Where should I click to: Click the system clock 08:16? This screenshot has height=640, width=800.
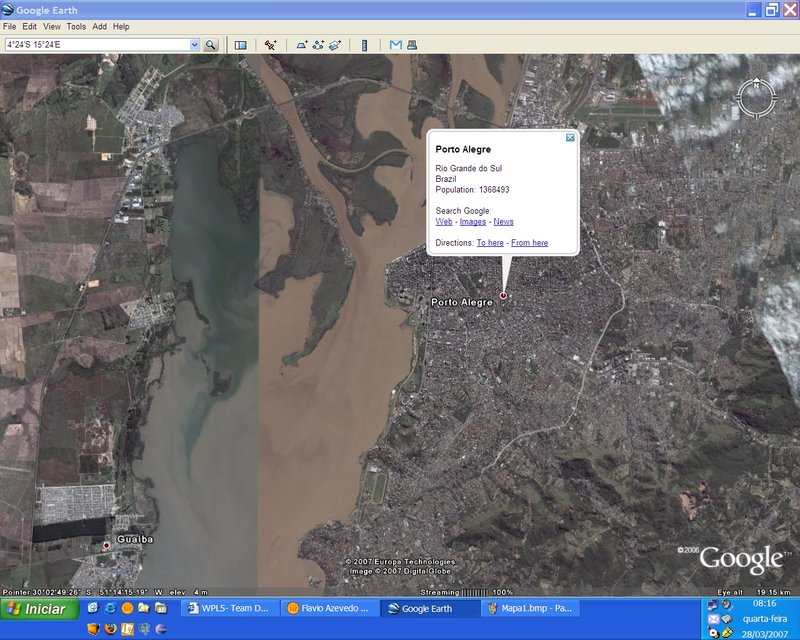point(764,604)
